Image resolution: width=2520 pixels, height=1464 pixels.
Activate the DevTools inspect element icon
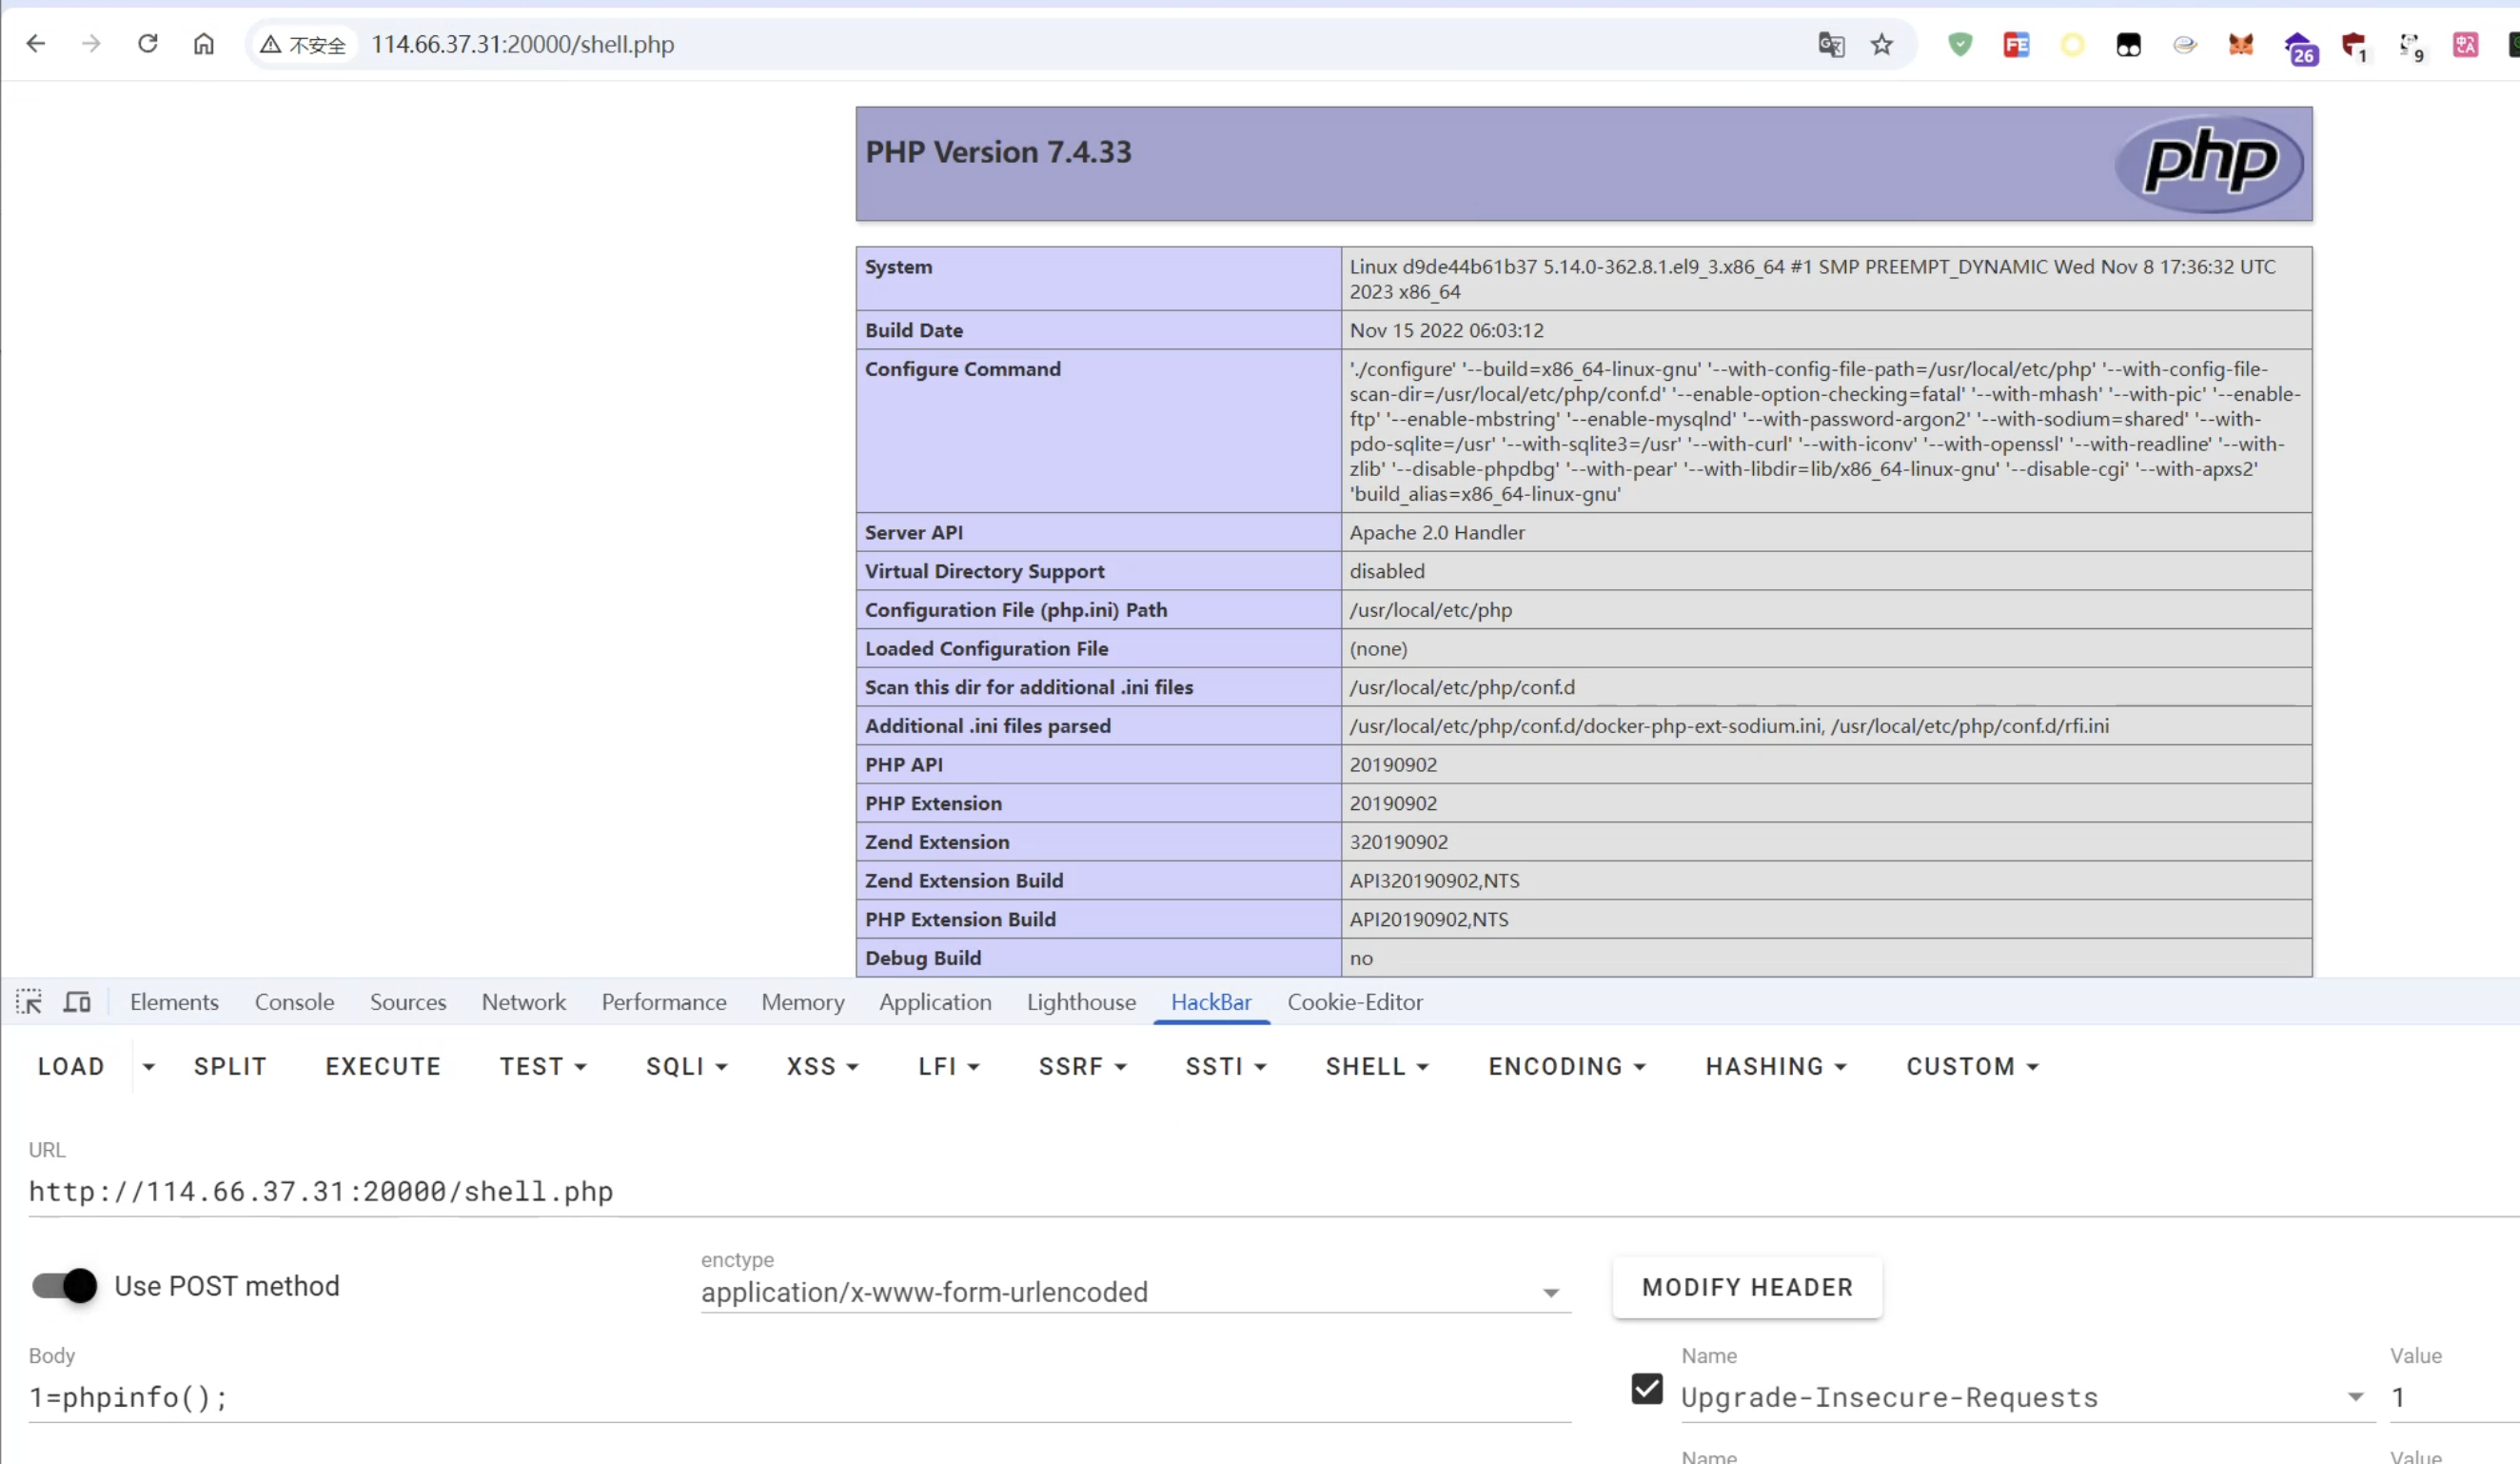(29, 1002)
